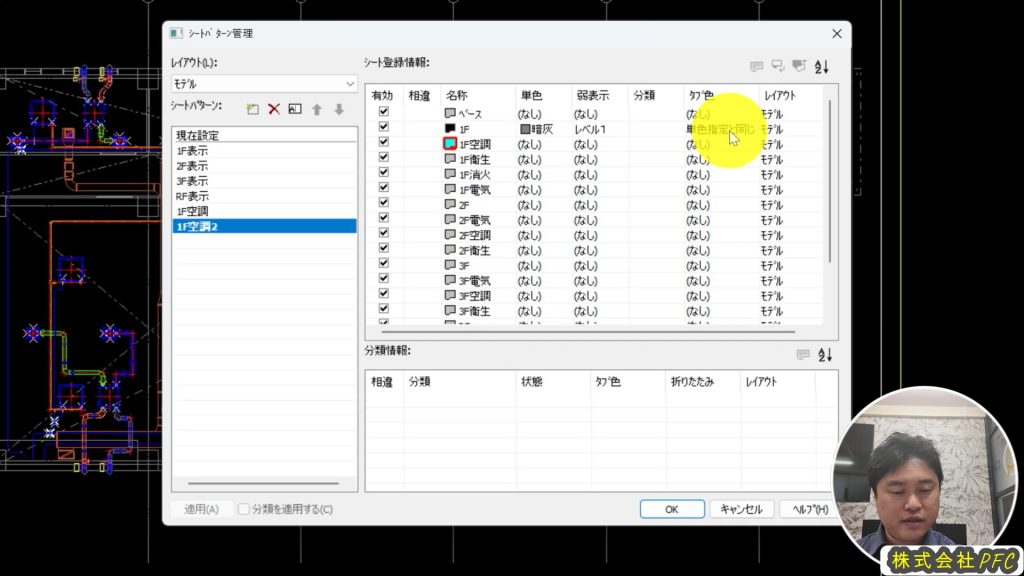Screen dimensions: 1024x576
Task: Click the rename sheet pattern icon
Action: click(295, 109)
